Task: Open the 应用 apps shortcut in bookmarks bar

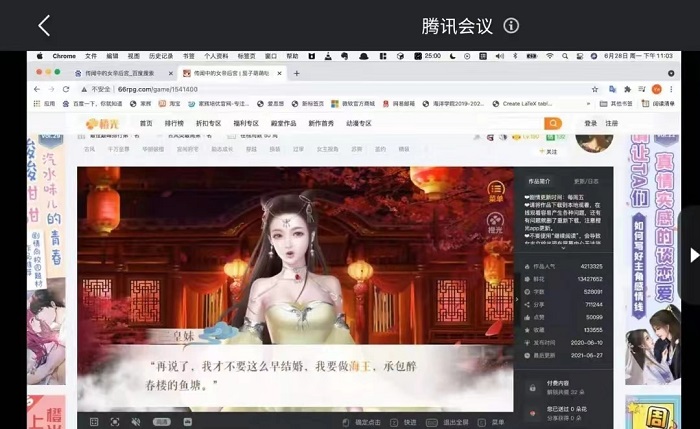Action: [44, 104]
